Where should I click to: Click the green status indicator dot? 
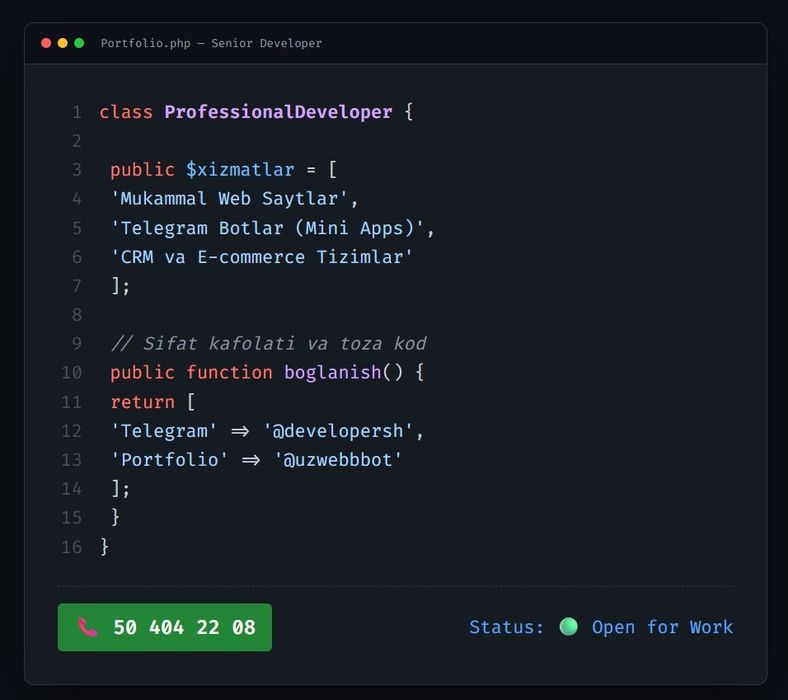568,627
